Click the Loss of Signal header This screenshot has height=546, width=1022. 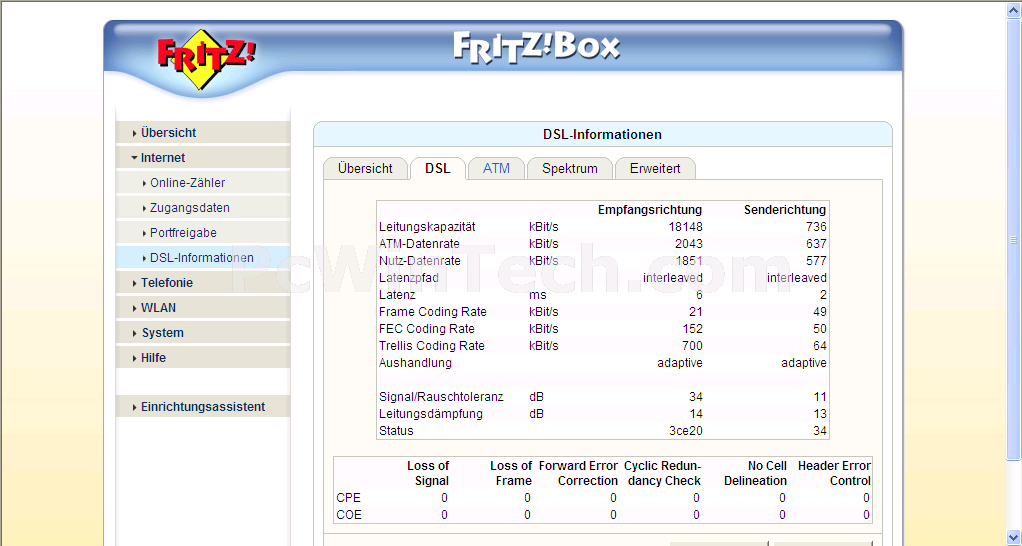point(428,474)
